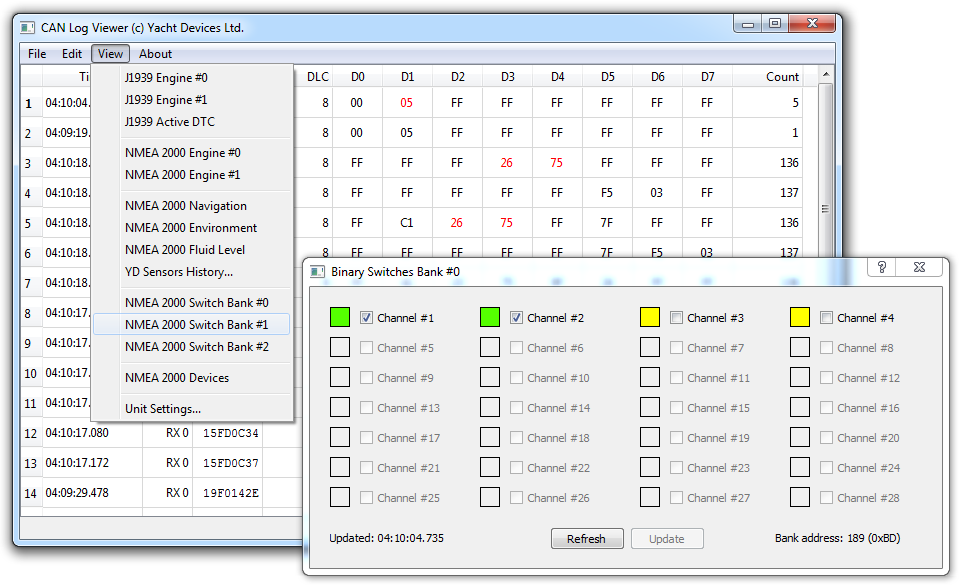This screenshot has height=587, width=961.
Task: Click CAN ID cell 15FD0C34
Action: tap(230, 433)
